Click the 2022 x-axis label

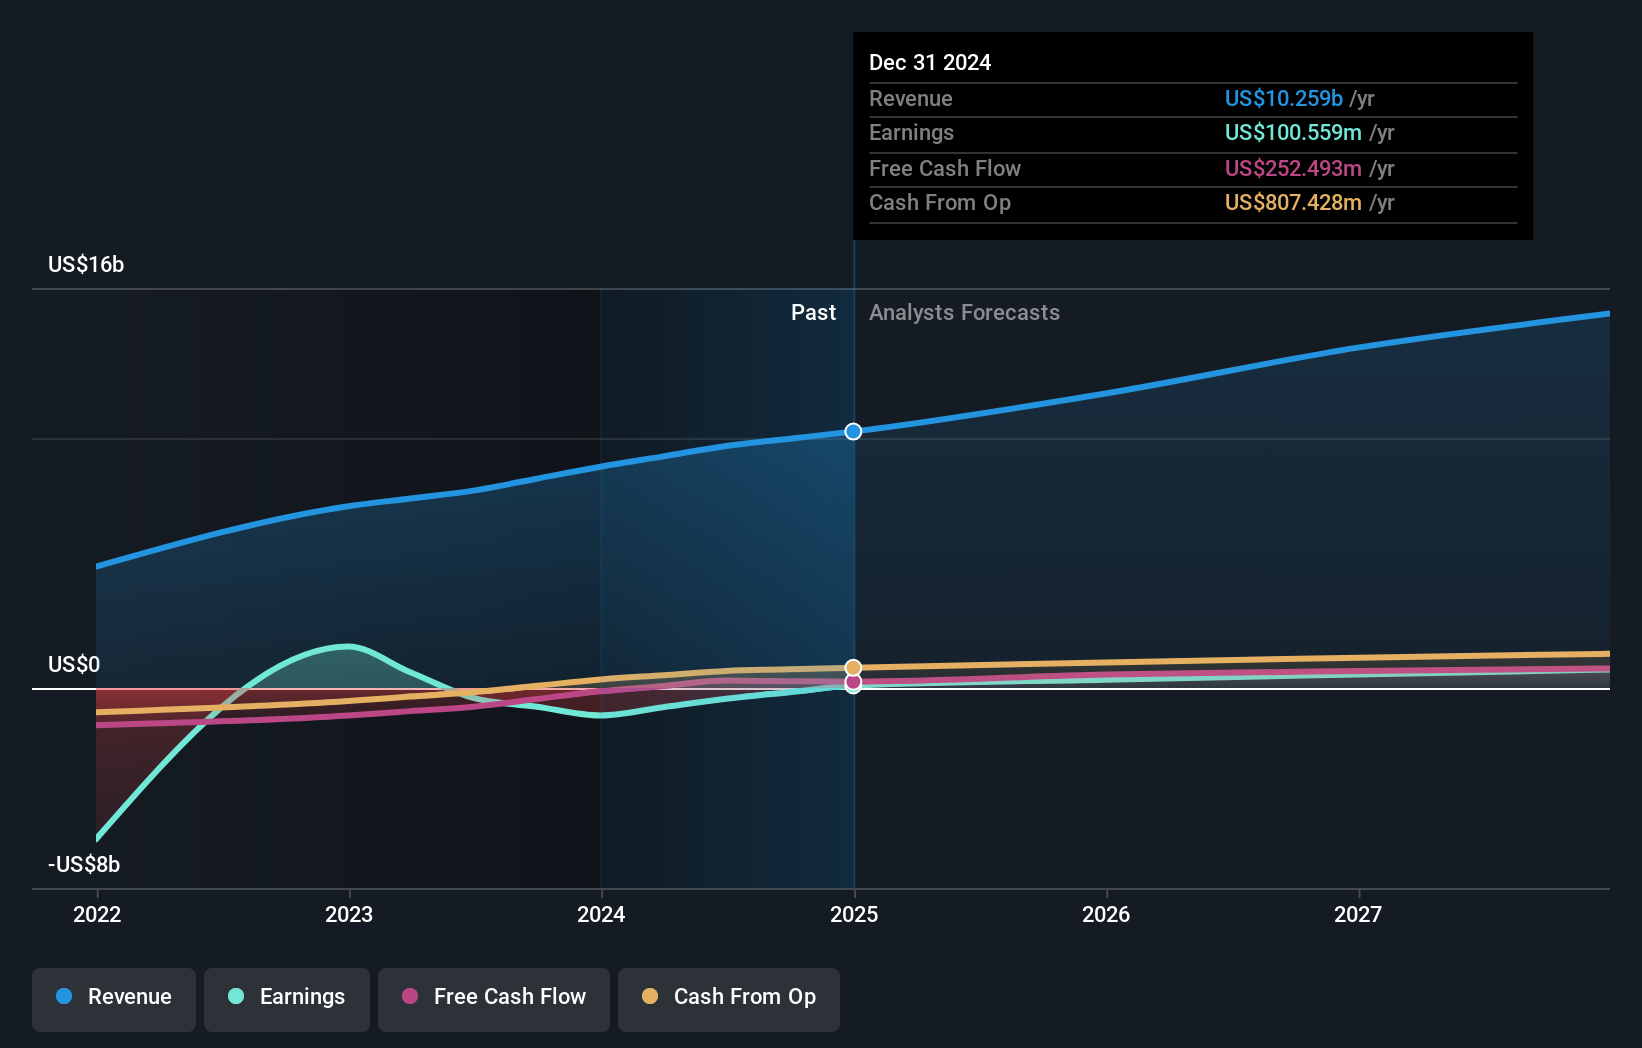click(x=97, y=914)
